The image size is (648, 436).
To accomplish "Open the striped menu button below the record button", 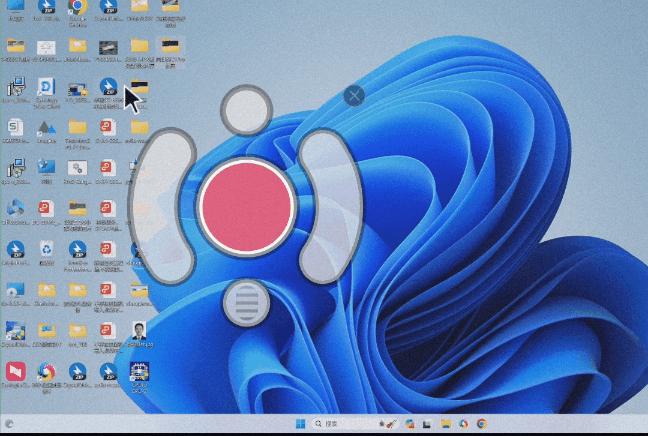I will pos(247,303).
